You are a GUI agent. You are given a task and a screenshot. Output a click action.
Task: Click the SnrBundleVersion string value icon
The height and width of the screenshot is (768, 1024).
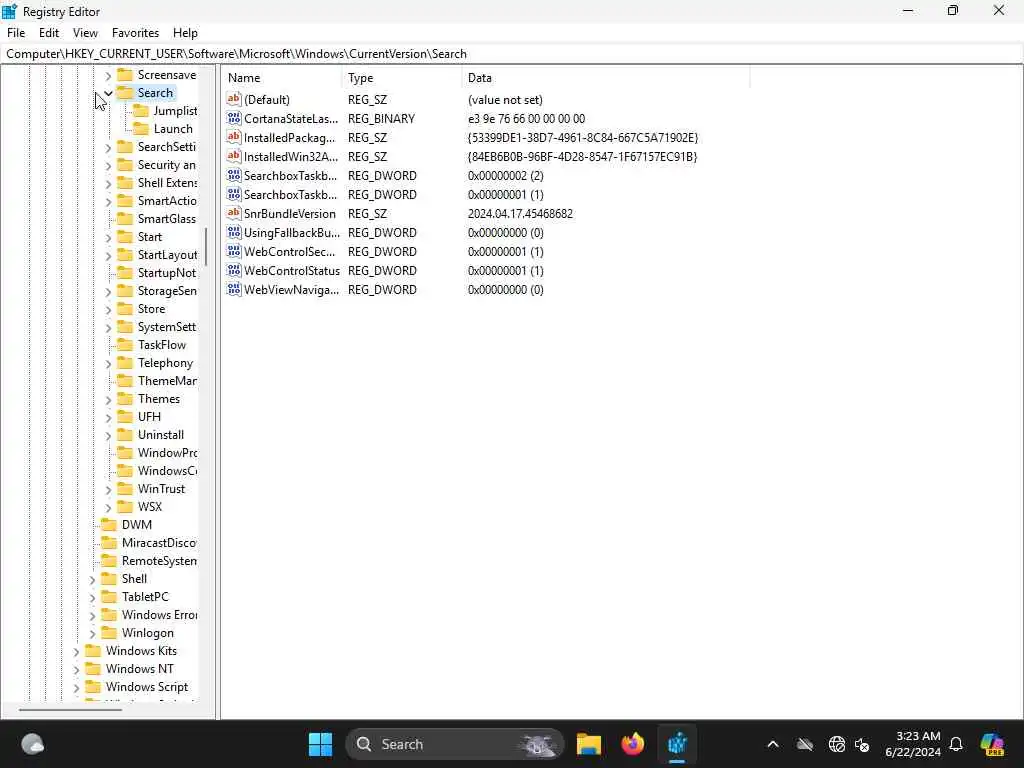point(234,214)
